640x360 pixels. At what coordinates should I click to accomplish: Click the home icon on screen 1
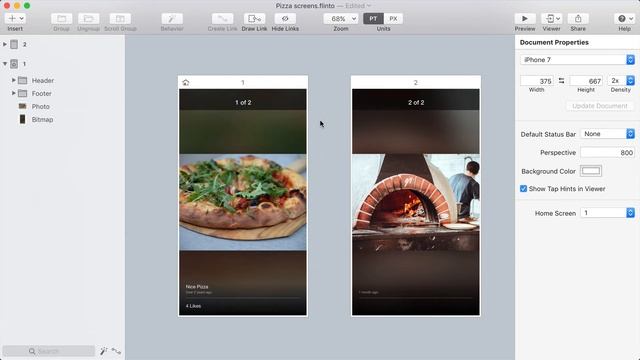186,82
